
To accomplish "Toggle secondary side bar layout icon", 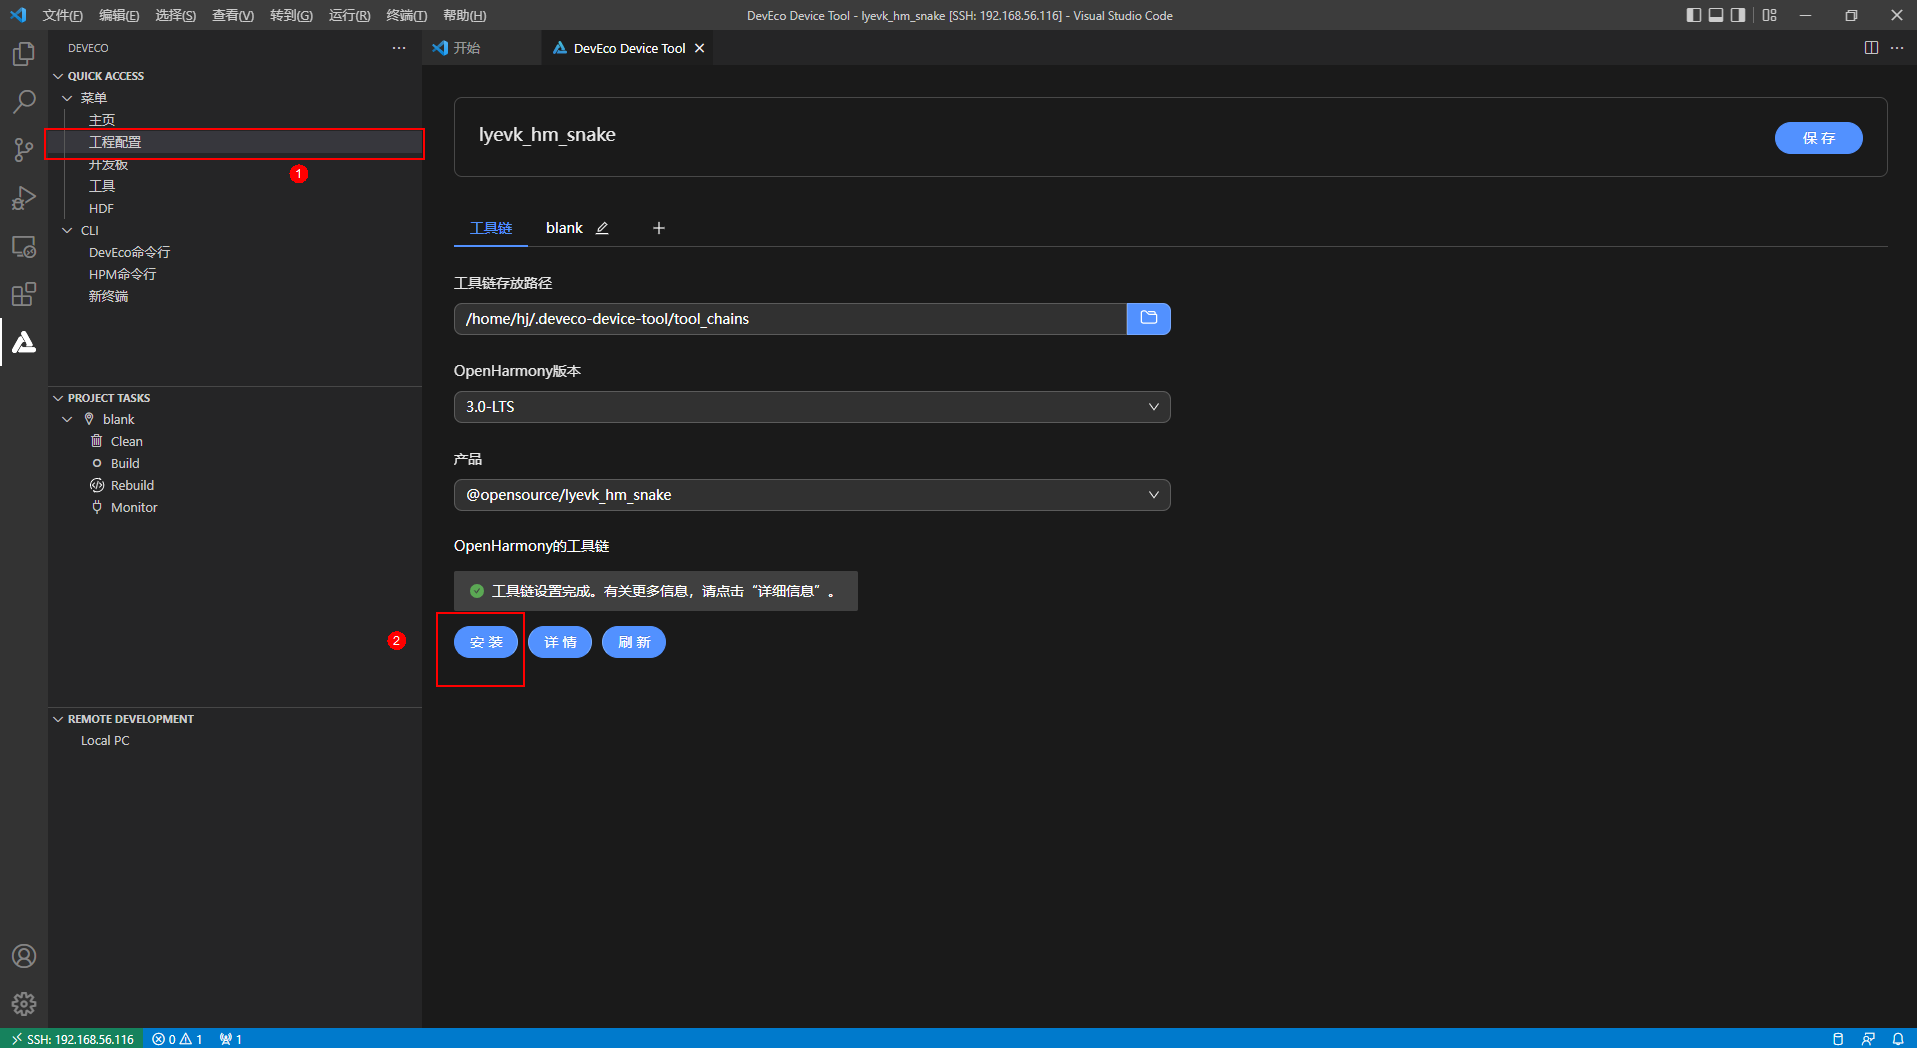I will pos(1738,15).
